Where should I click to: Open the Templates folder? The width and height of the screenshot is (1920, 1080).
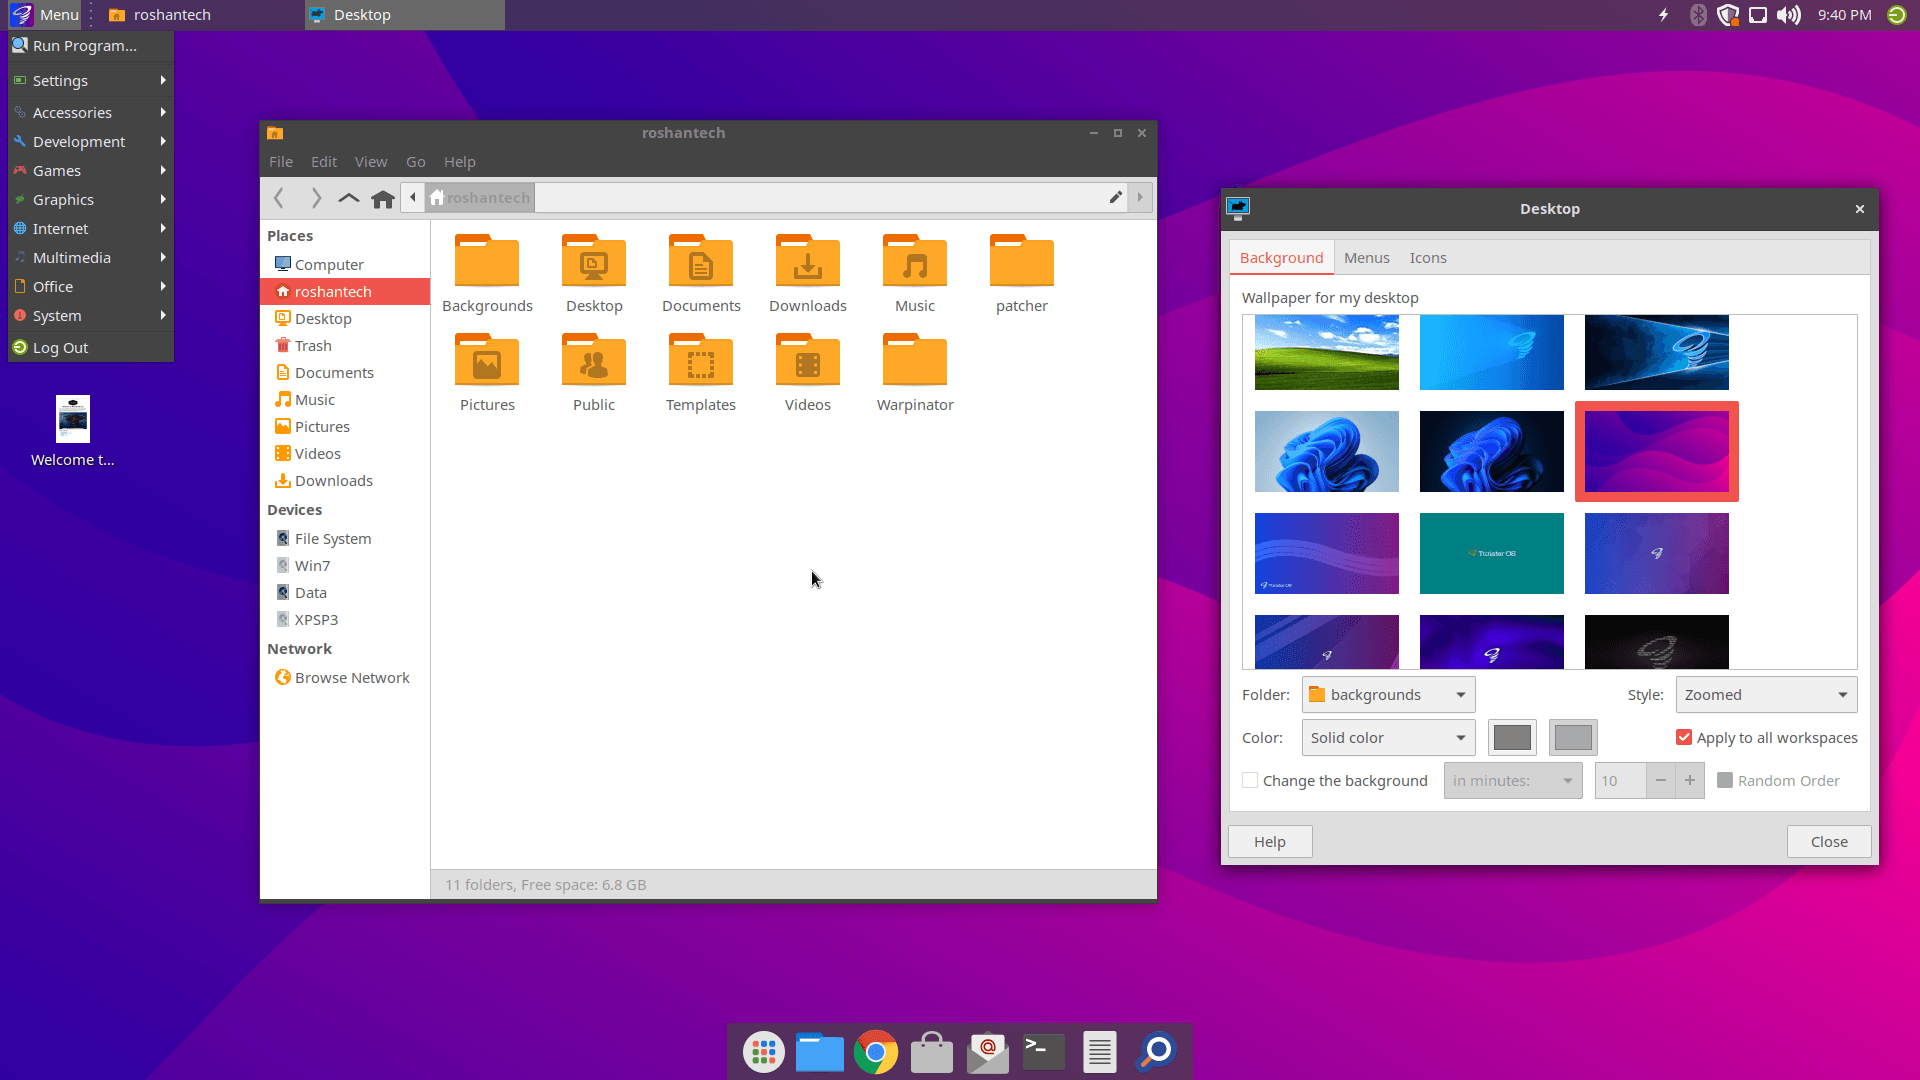click(x=701, y=361)
